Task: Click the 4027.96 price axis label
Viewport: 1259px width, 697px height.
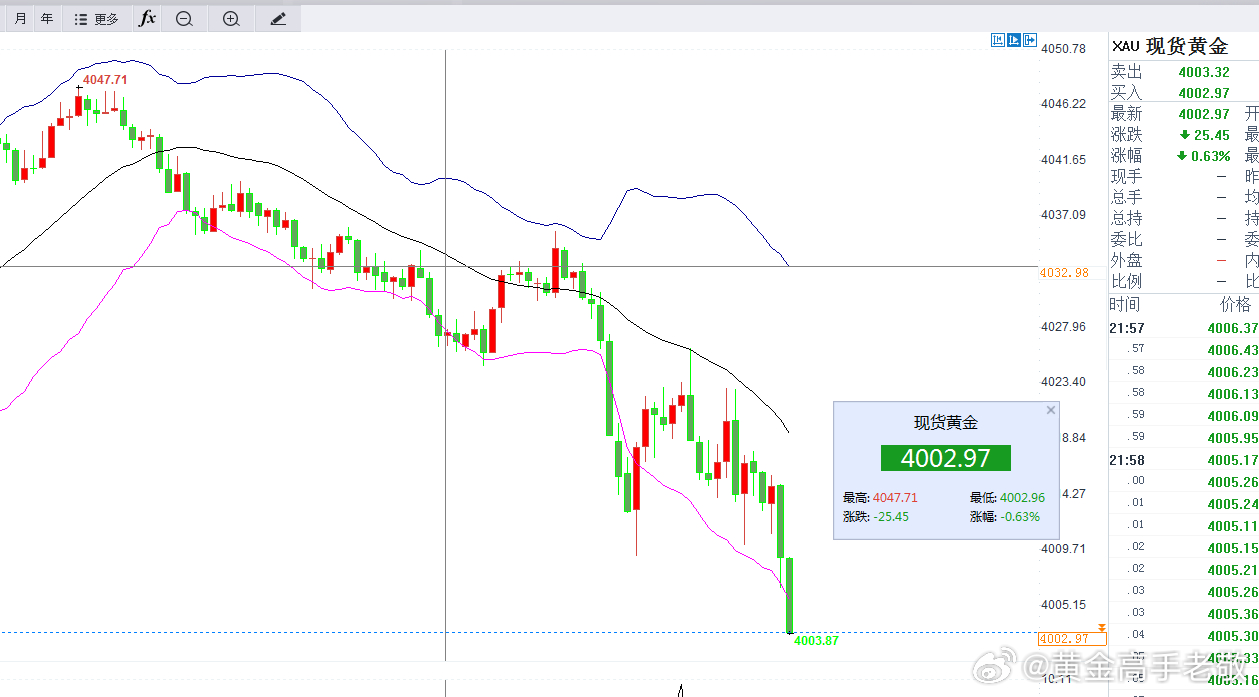Action: [1064, 327]
